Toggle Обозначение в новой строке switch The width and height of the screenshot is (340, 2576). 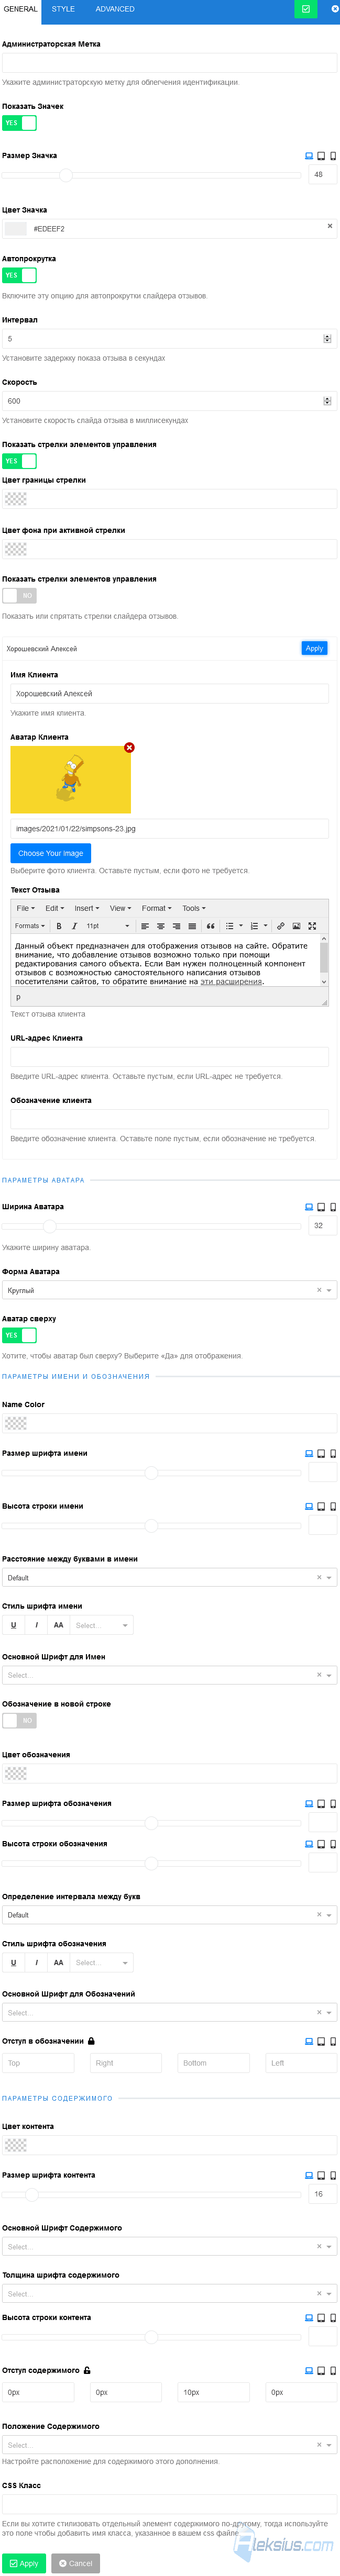(x=19, y=1721)
